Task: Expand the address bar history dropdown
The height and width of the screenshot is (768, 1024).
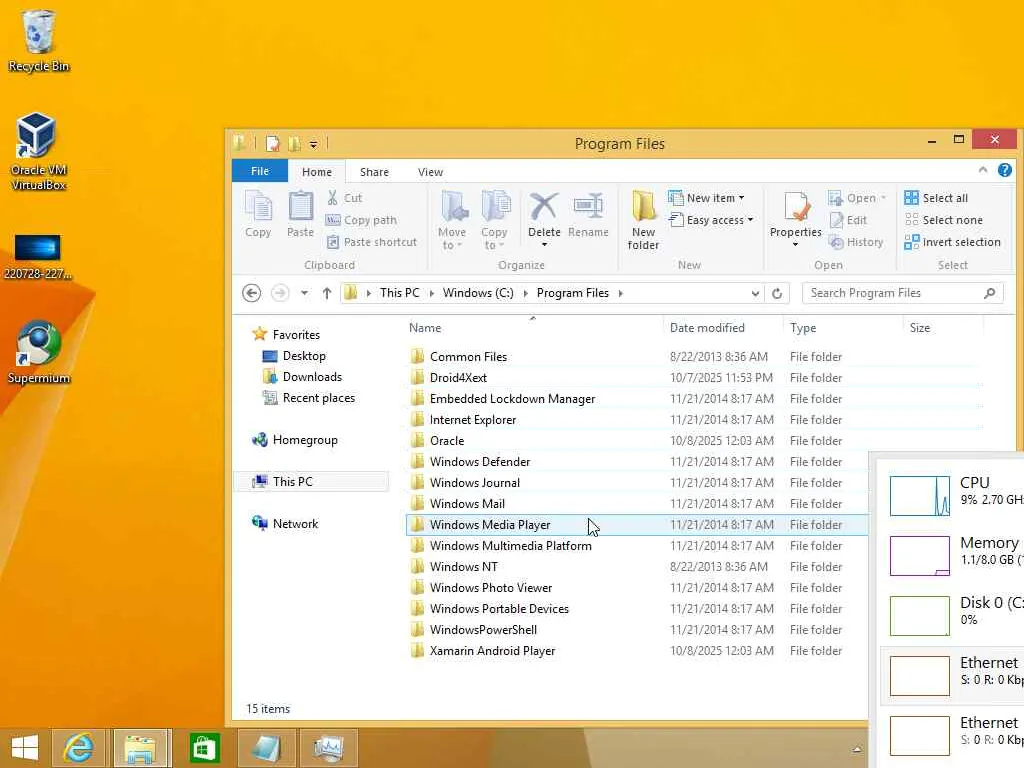Action: click(755, 293)
